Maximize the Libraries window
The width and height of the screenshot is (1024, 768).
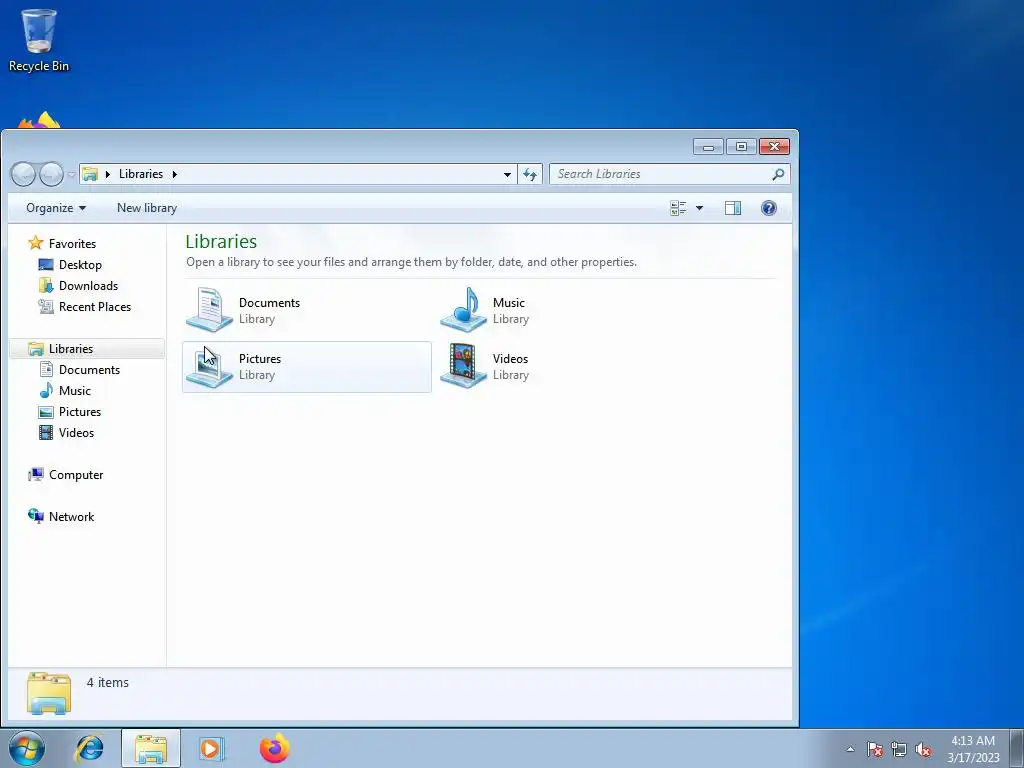pyautogui.click(x=741, y=146)
